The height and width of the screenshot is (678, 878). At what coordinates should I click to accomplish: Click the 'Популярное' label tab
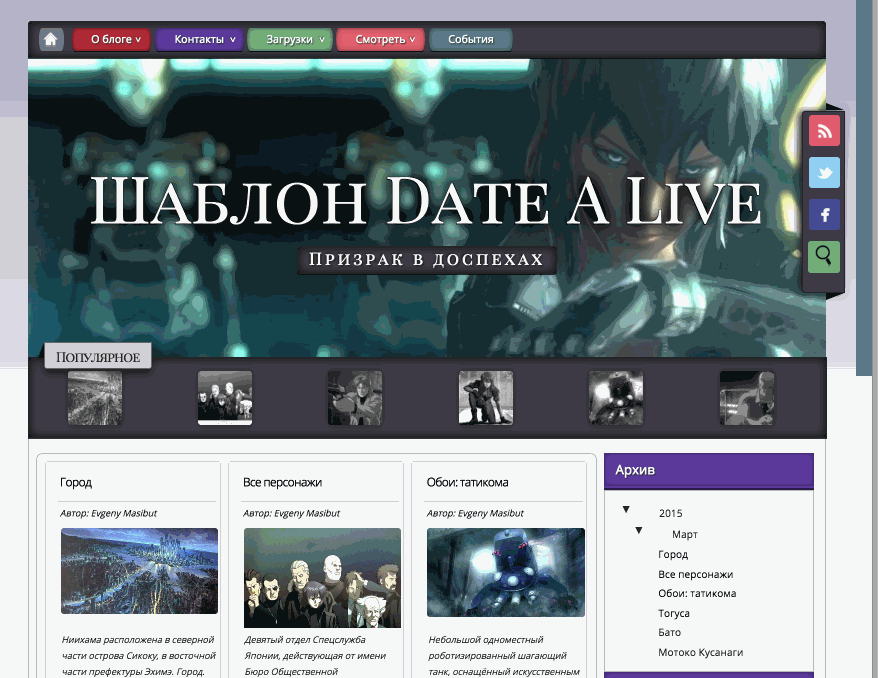pyautogui.click(x=98, y=357)
